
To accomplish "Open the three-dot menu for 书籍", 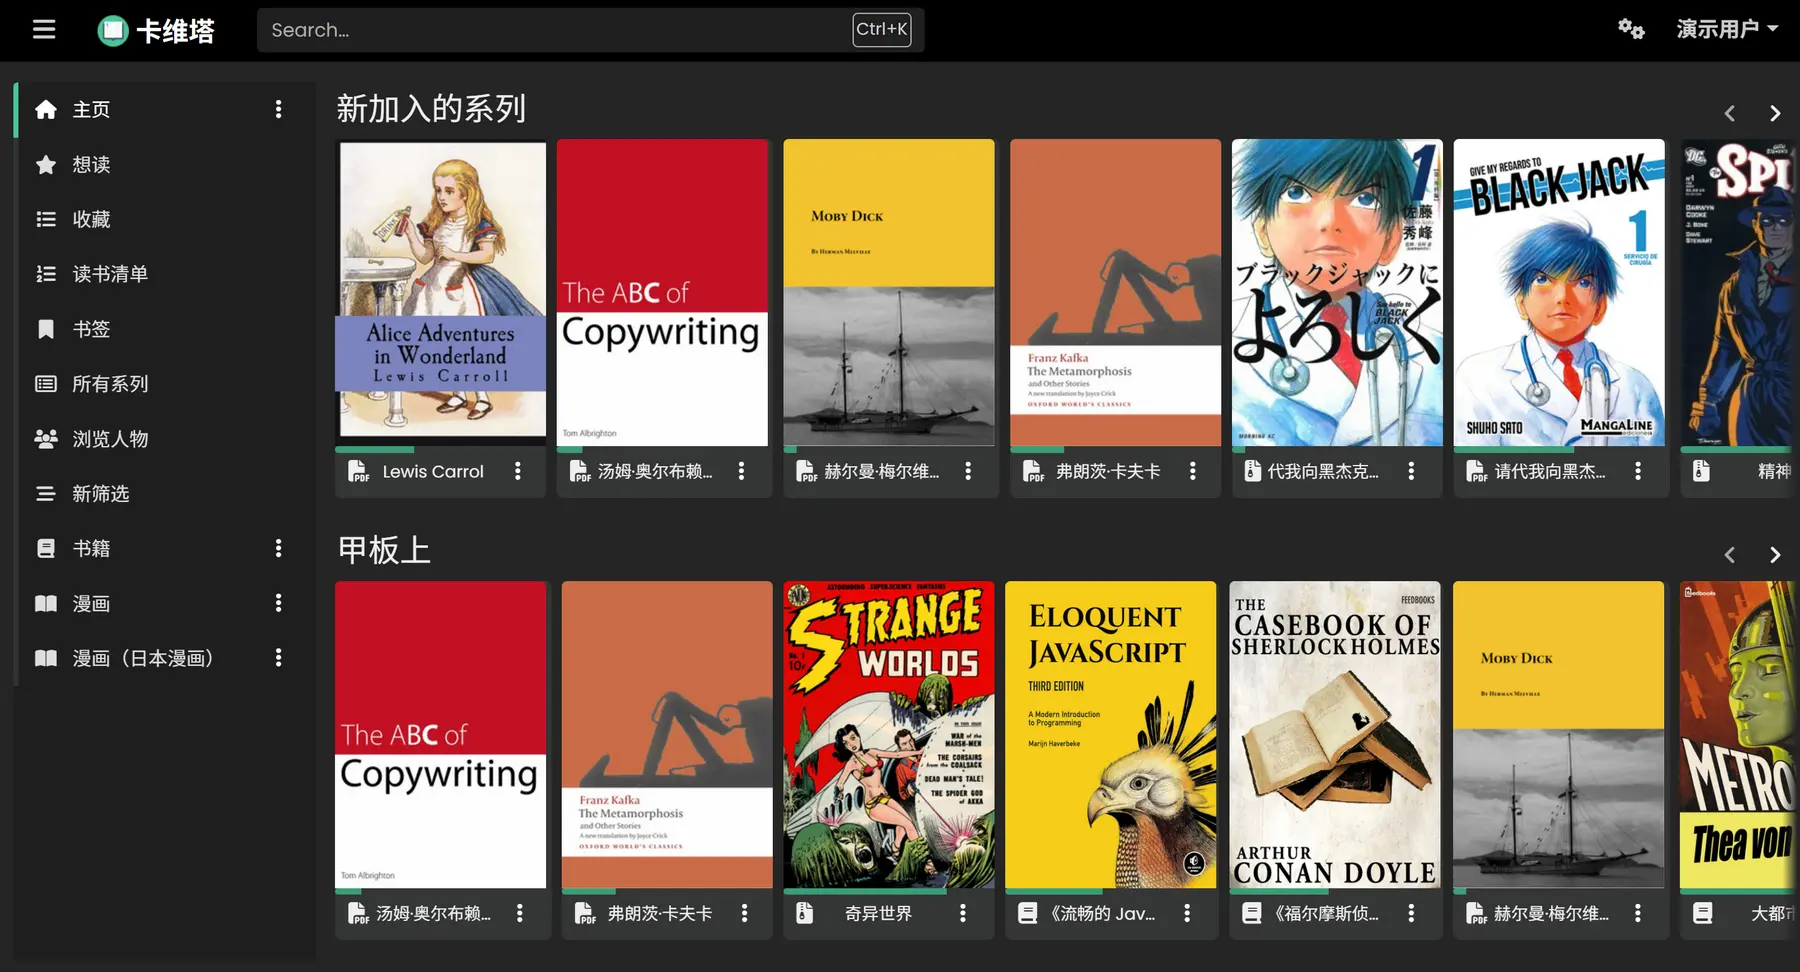I will point(278,548).
